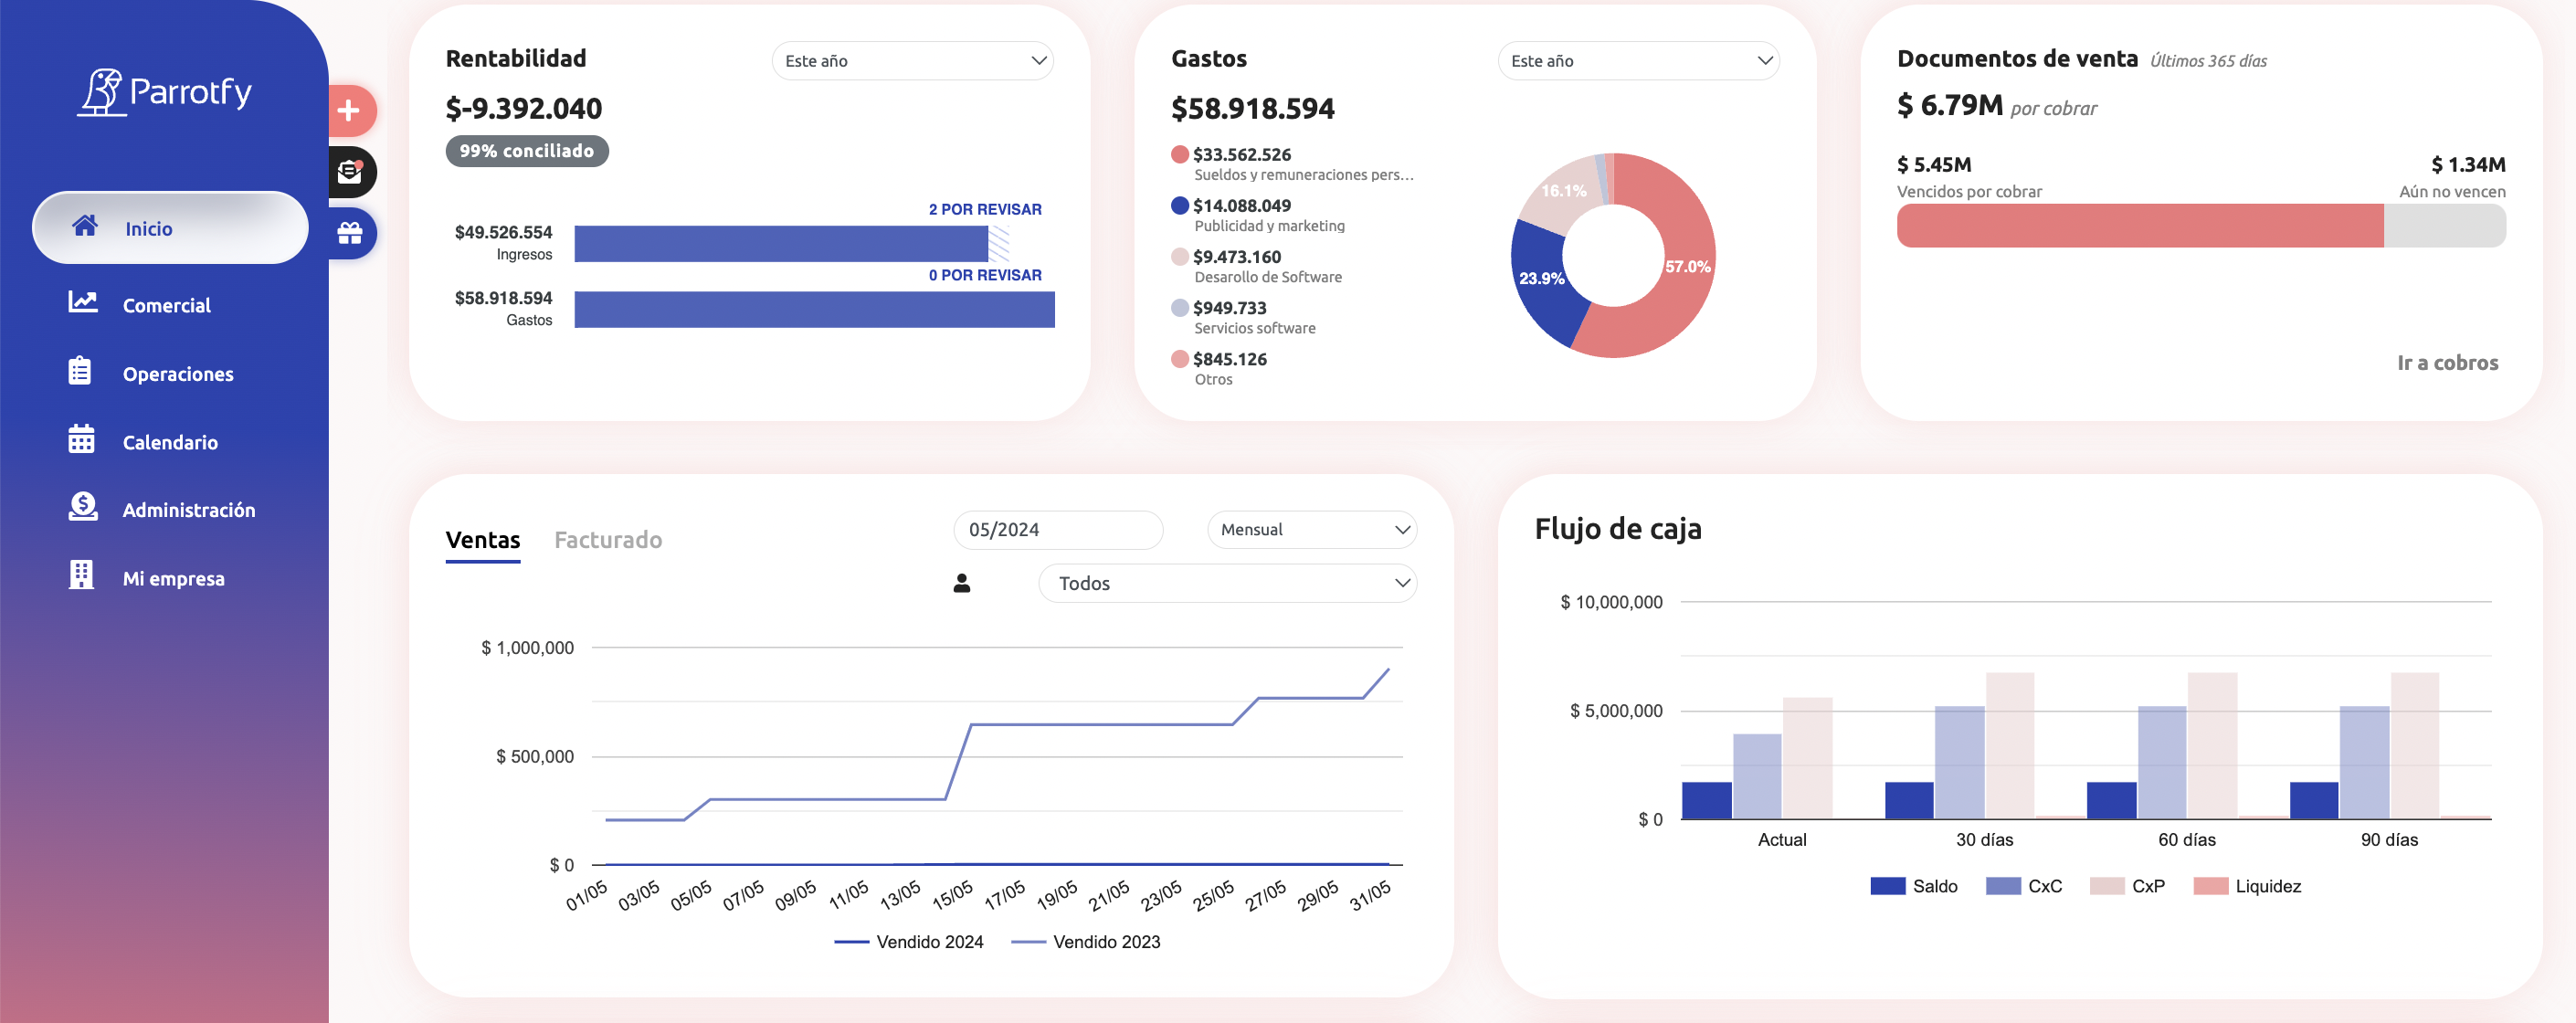Viewport: 2576px width, 1023px height.
Task: Click the Parrotfy logo
Action: [x=165, y=92]
